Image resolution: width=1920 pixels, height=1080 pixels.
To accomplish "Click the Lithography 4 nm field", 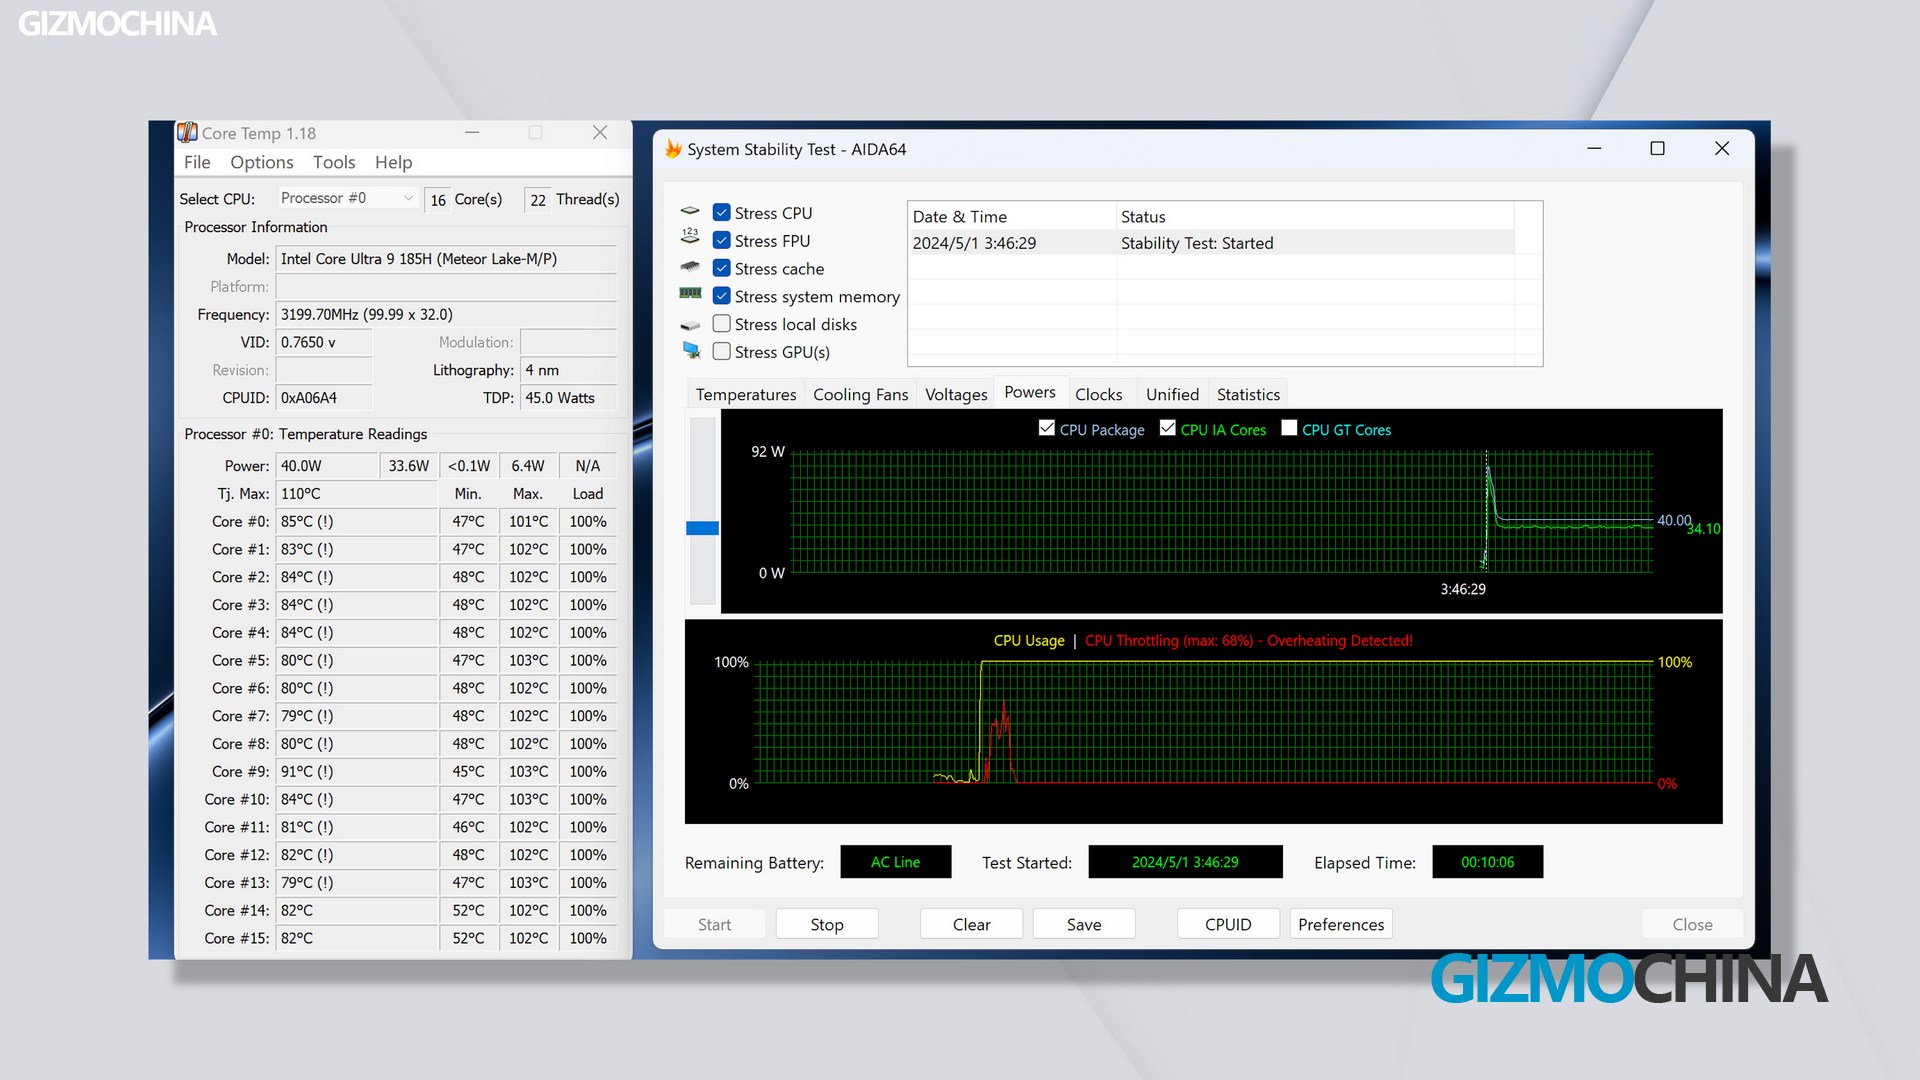I will pyautogui.click(x=568, y=370).
